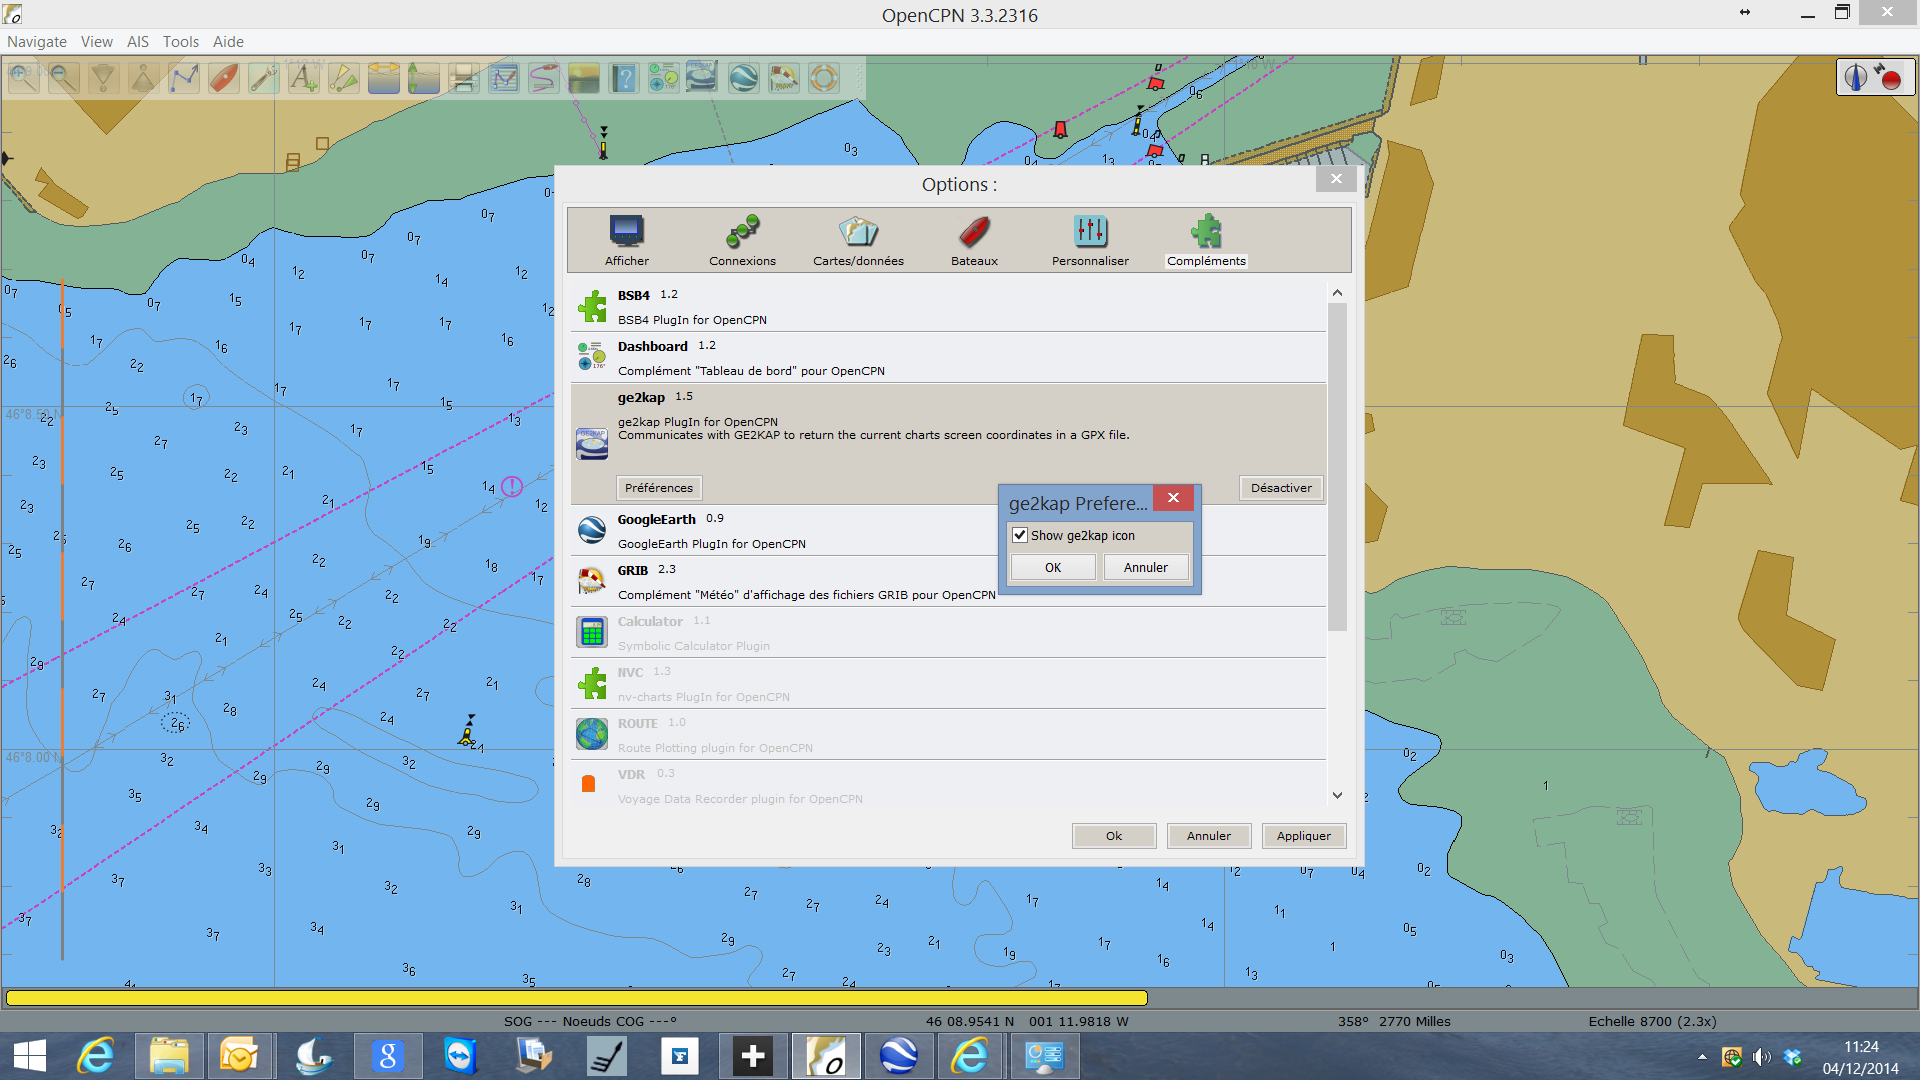Screen dimensions: 1920x1080
Task: Open the route manager toolbar icon
Action: 504,78
